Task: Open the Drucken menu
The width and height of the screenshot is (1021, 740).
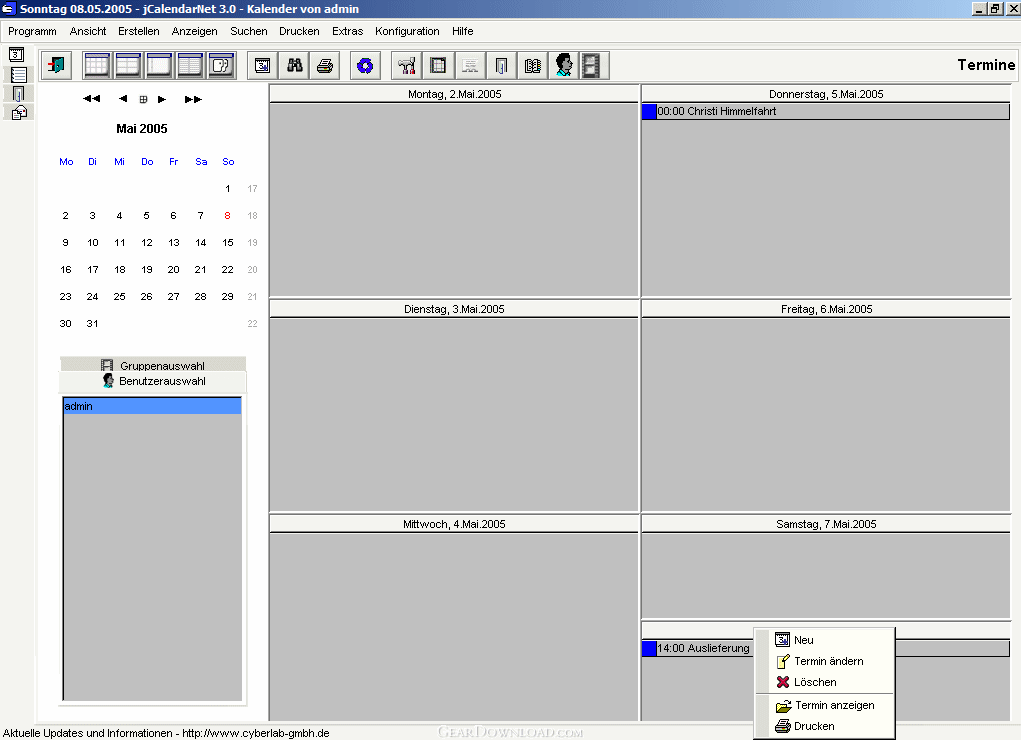Action: [x=300, y=31]
